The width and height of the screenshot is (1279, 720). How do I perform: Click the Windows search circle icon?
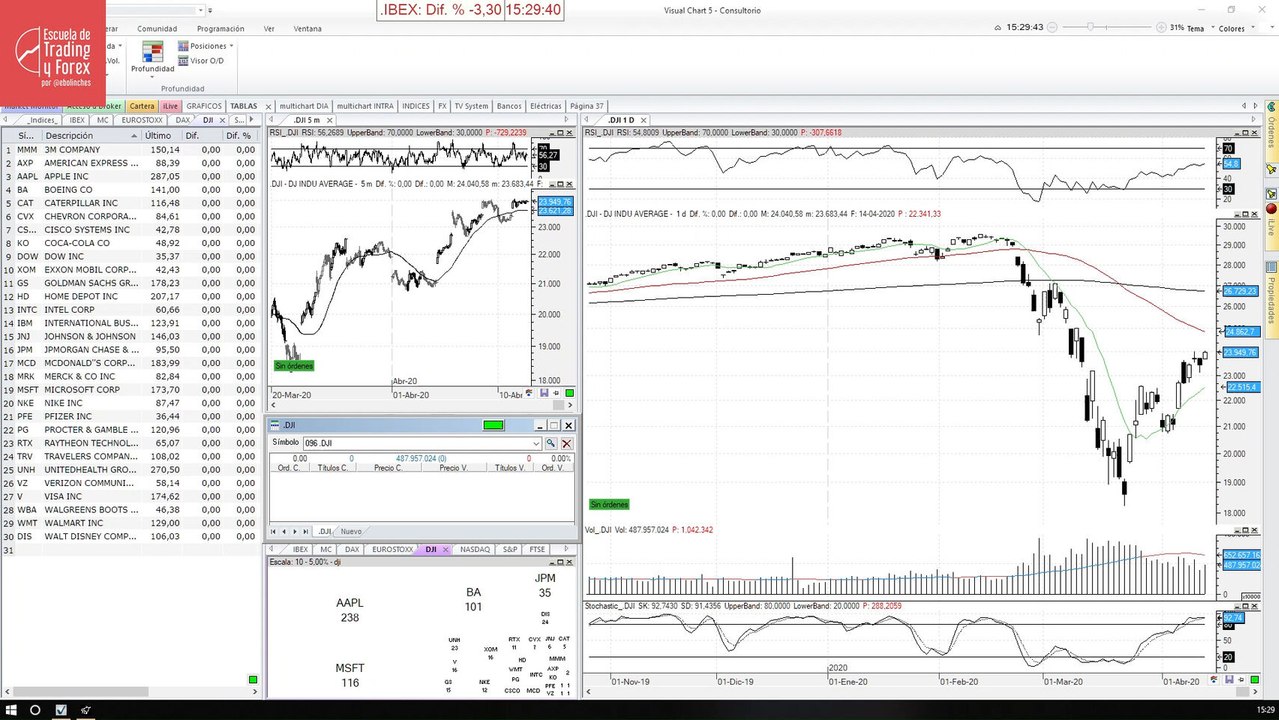[35, 710]
